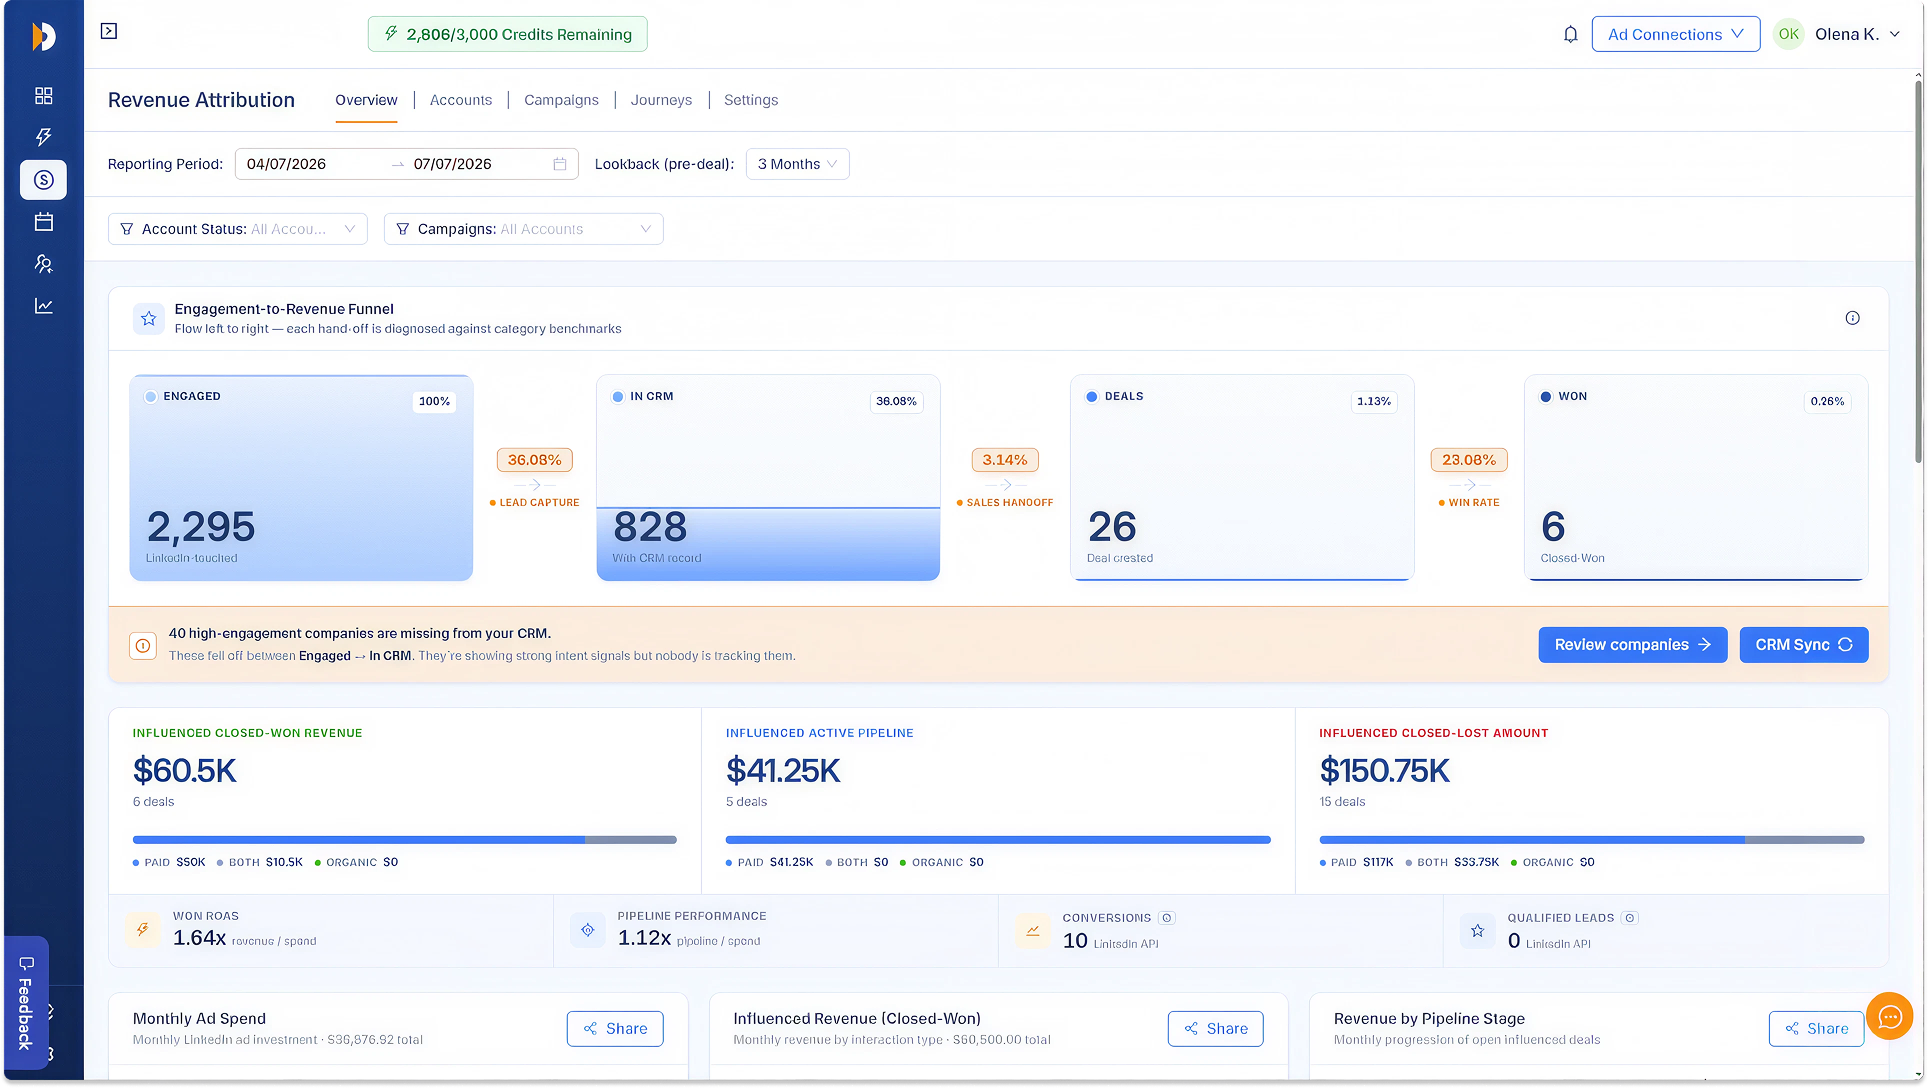The height and width of the screenshot is (1088, 1928).
Task: Click the Closed-Won Revenue progress bar
Action: pos(404,840)
